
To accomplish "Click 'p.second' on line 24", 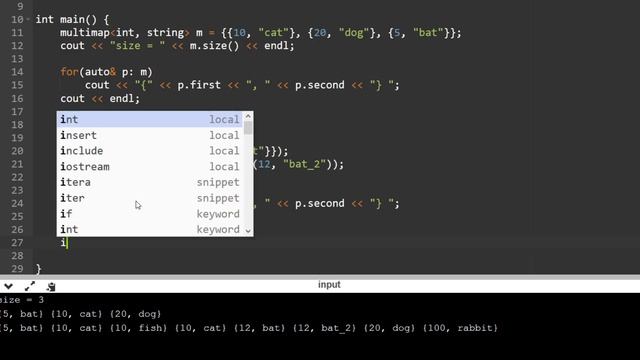I will point(320,203).
